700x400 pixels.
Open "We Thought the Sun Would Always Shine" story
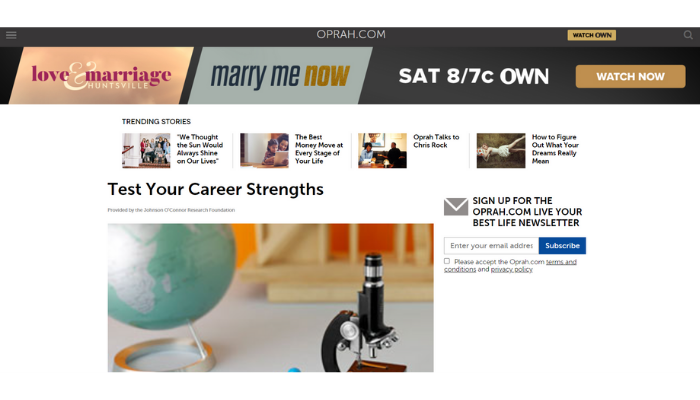[200, 149]
